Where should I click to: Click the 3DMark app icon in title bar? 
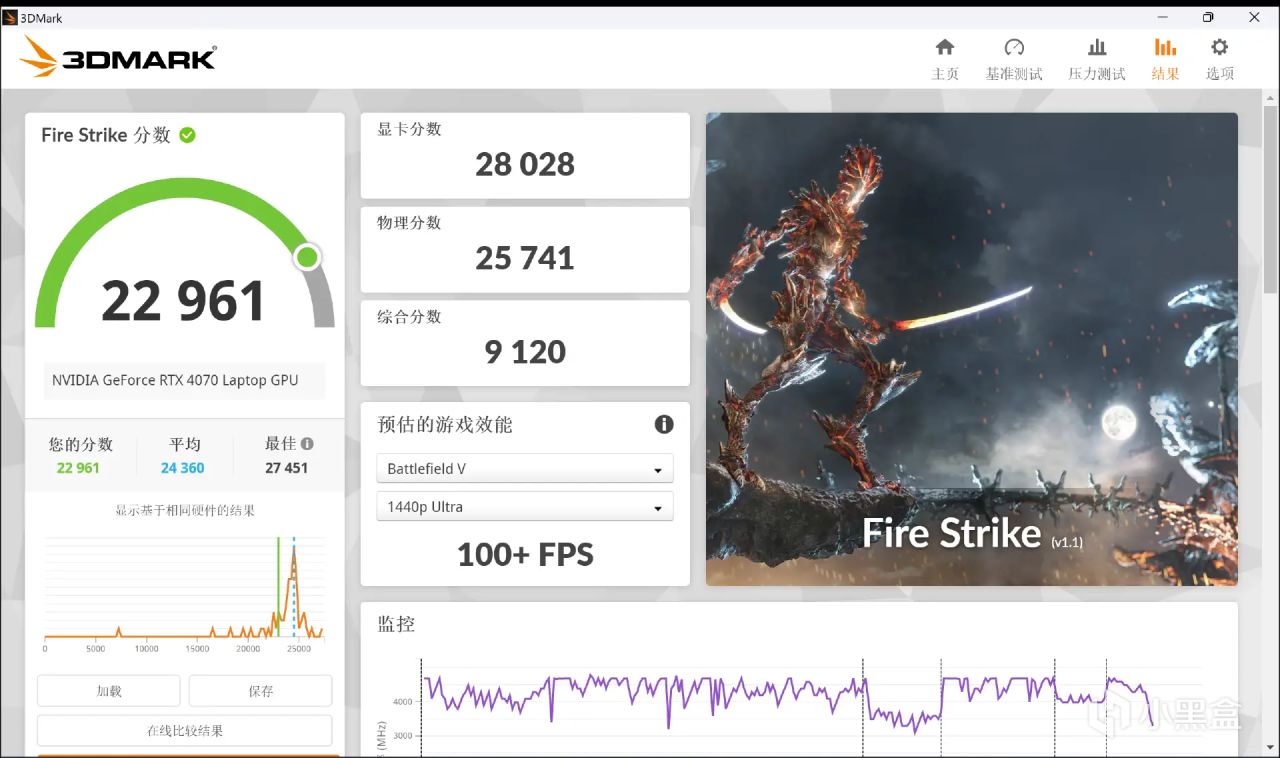(x=10, y=17)
